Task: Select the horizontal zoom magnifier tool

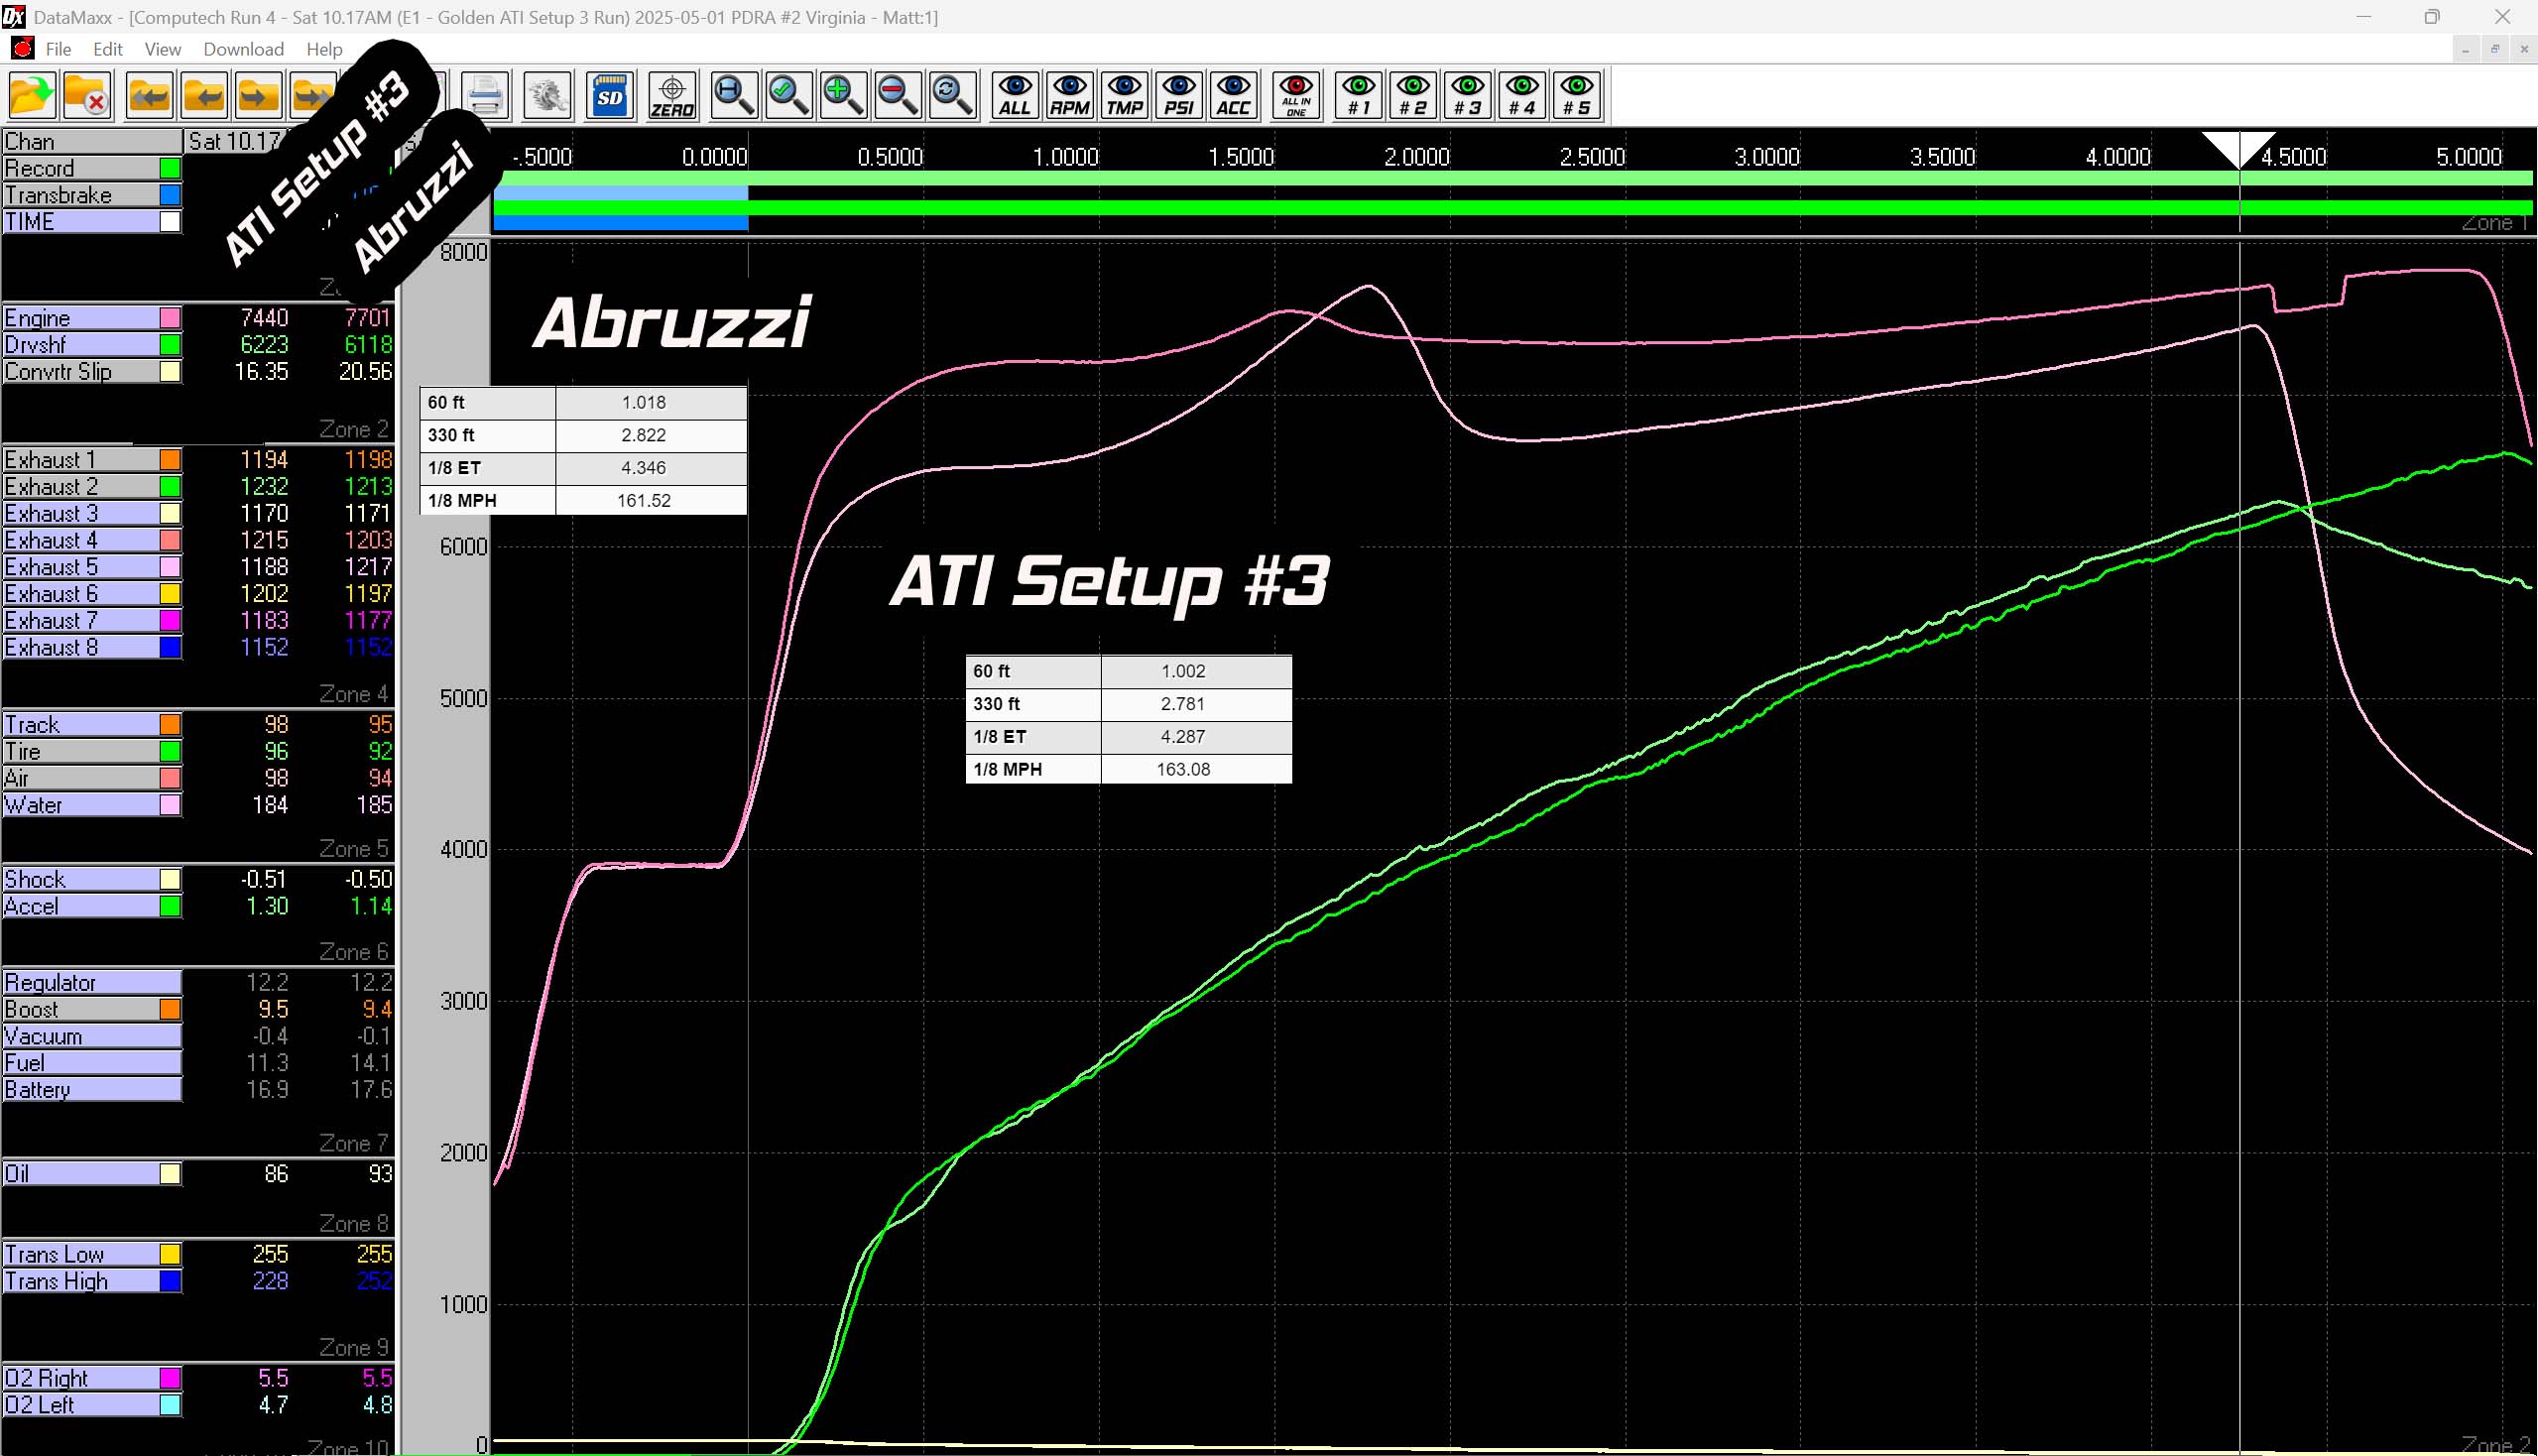Action: pyautogui.click(x=734, y=96)
